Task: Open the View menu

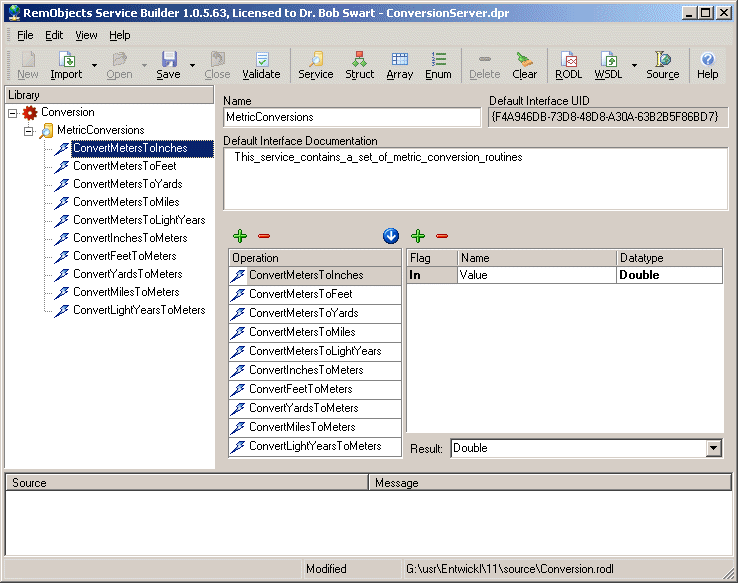Action: click(x=86, y=35)
